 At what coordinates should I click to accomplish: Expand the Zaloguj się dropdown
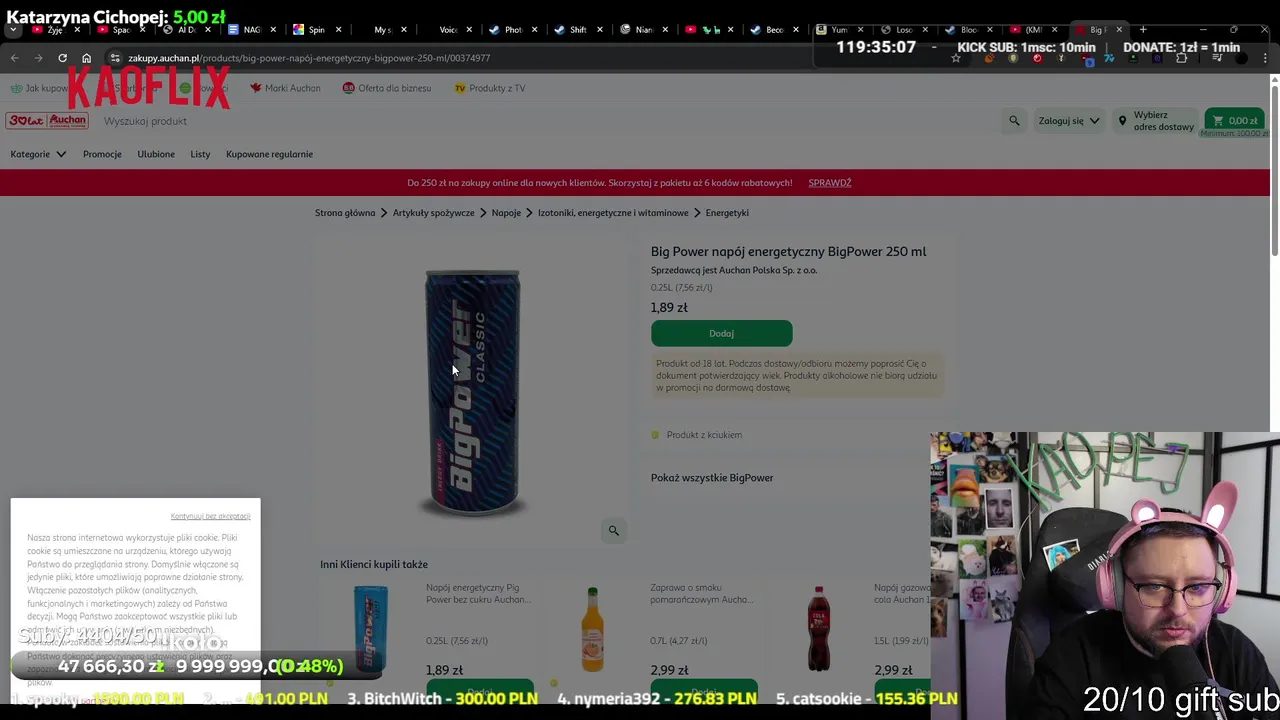(1069, 121)
